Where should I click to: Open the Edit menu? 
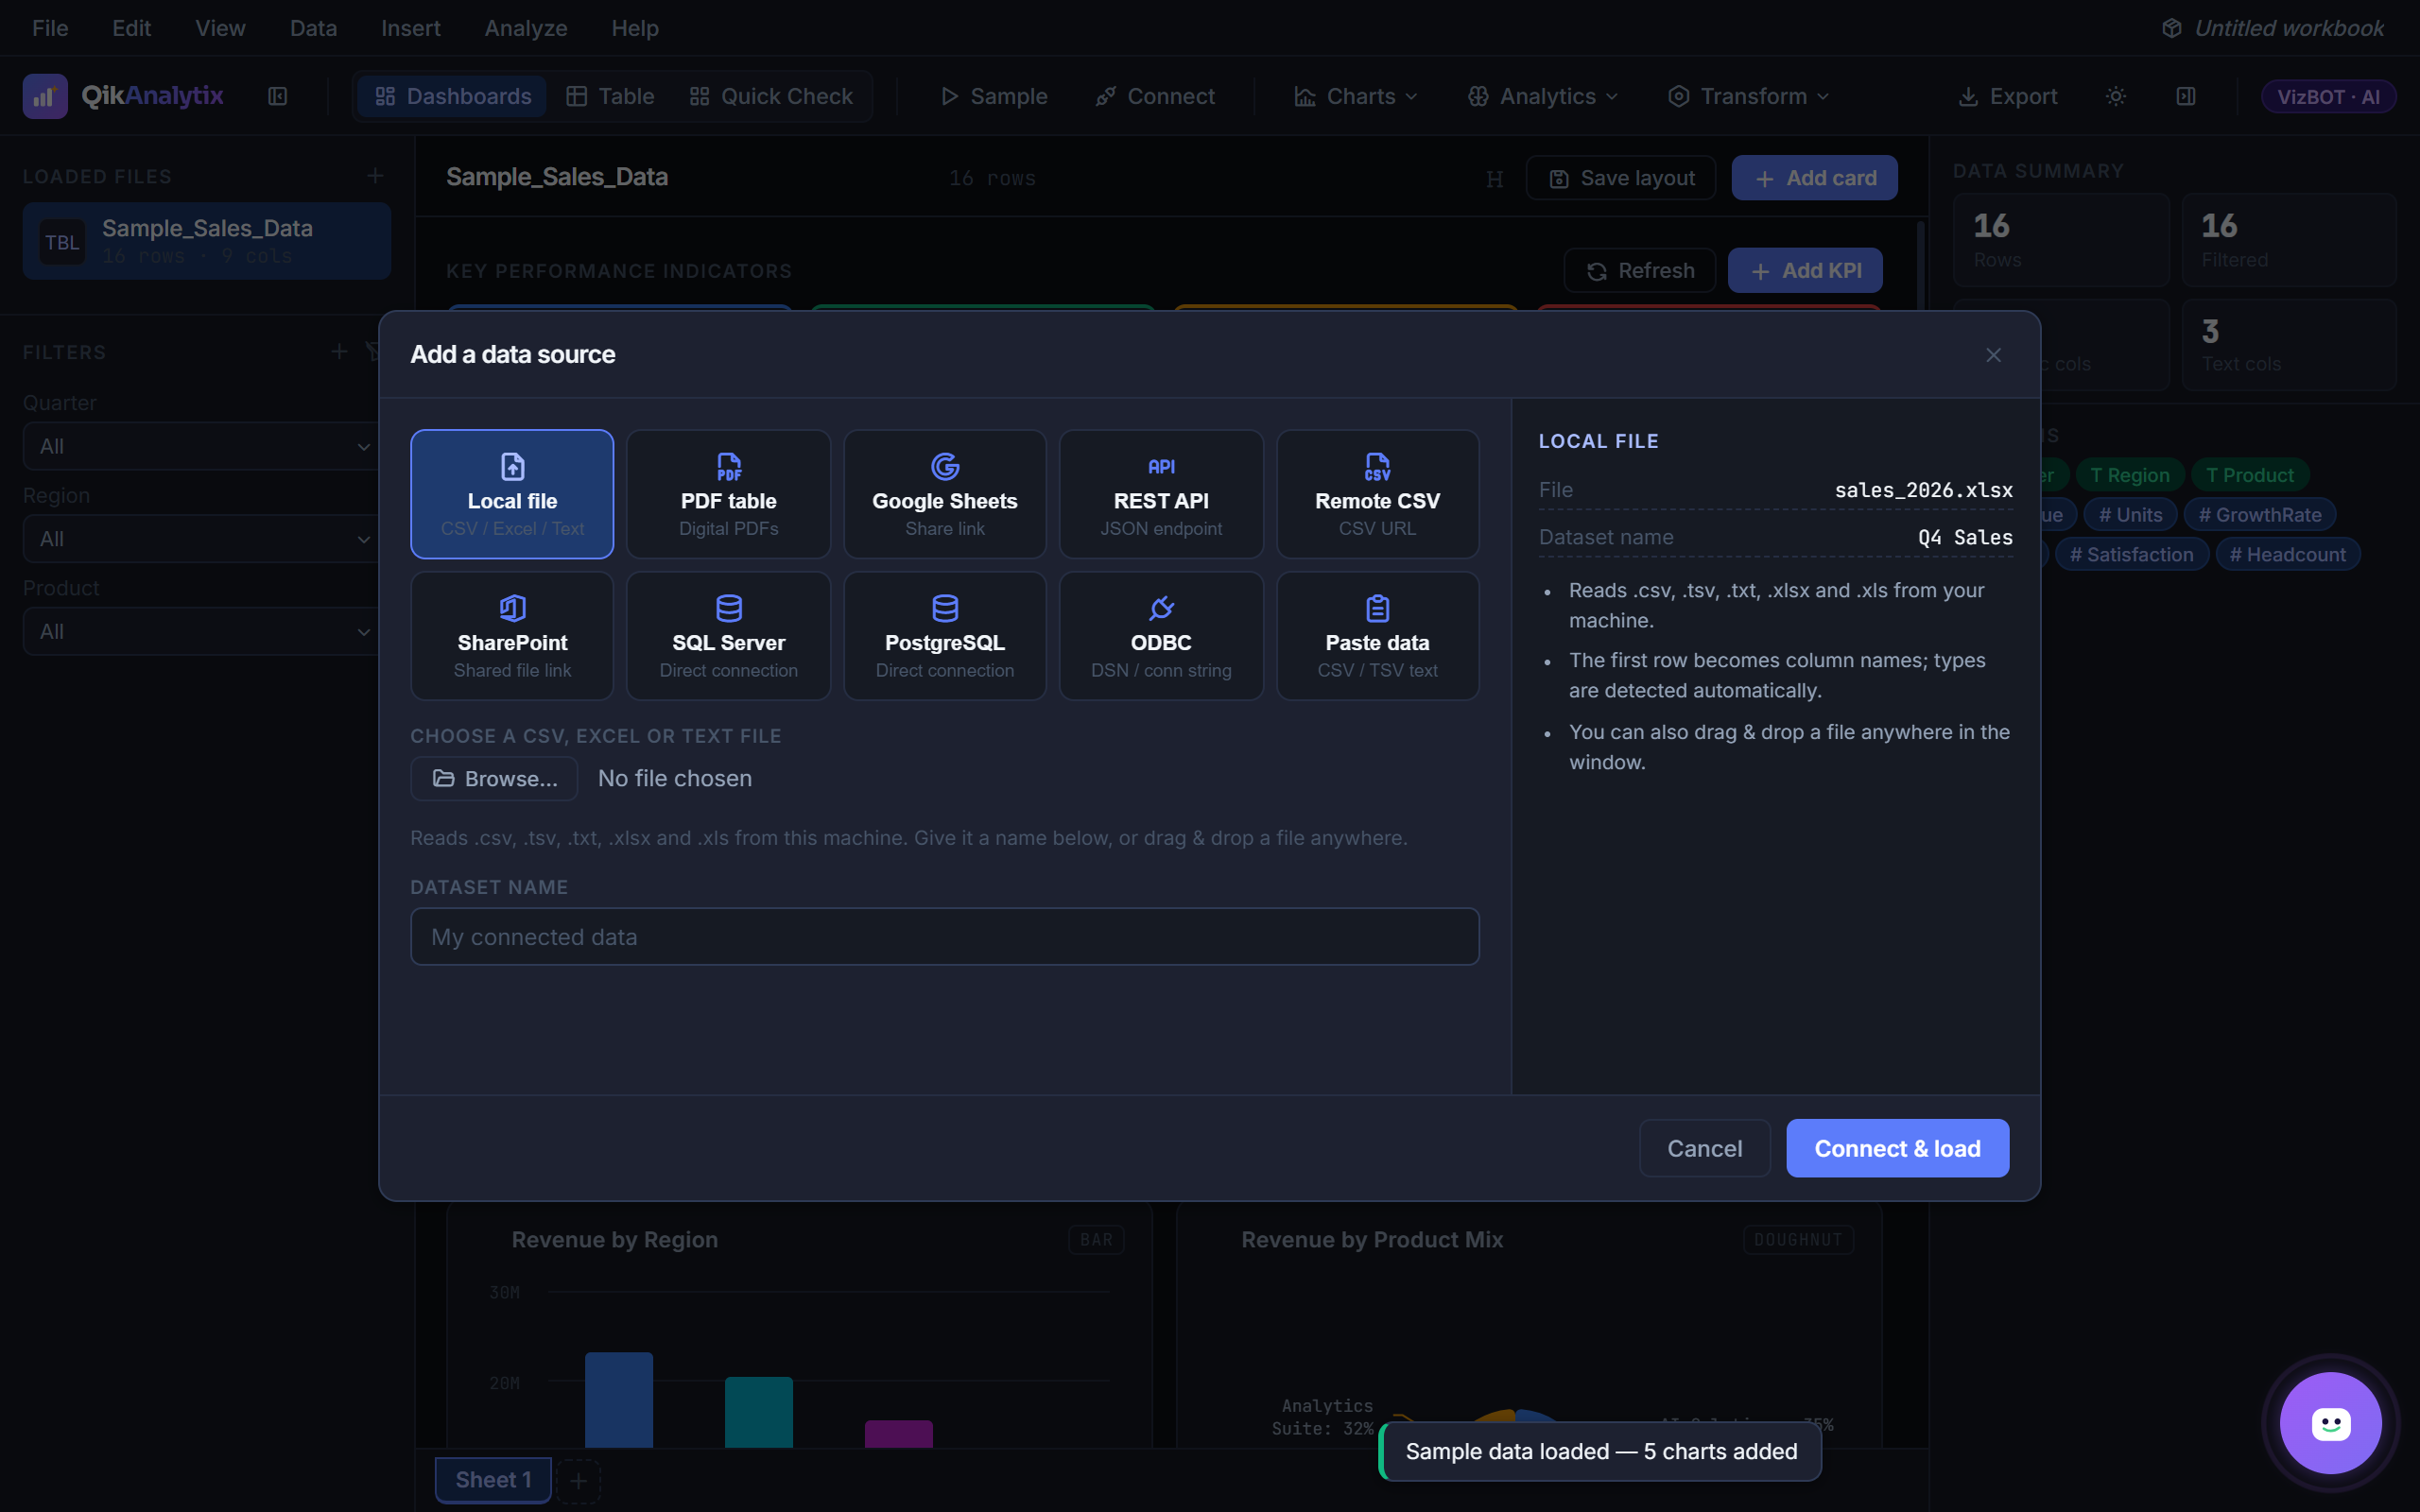[131, 28]
